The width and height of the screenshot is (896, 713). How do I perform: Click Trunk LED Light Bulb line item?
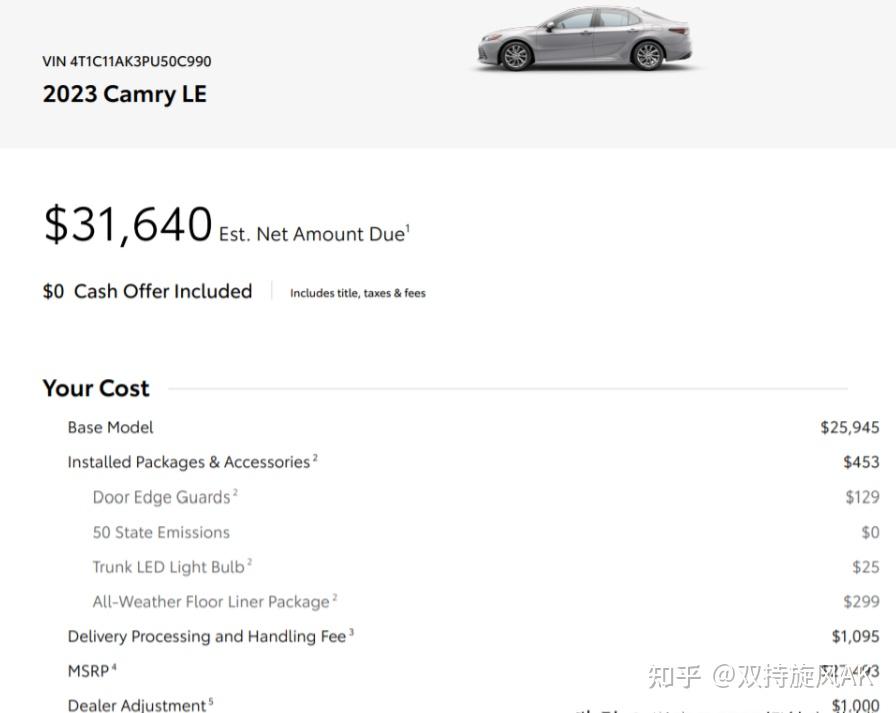(x=169, y=567)
